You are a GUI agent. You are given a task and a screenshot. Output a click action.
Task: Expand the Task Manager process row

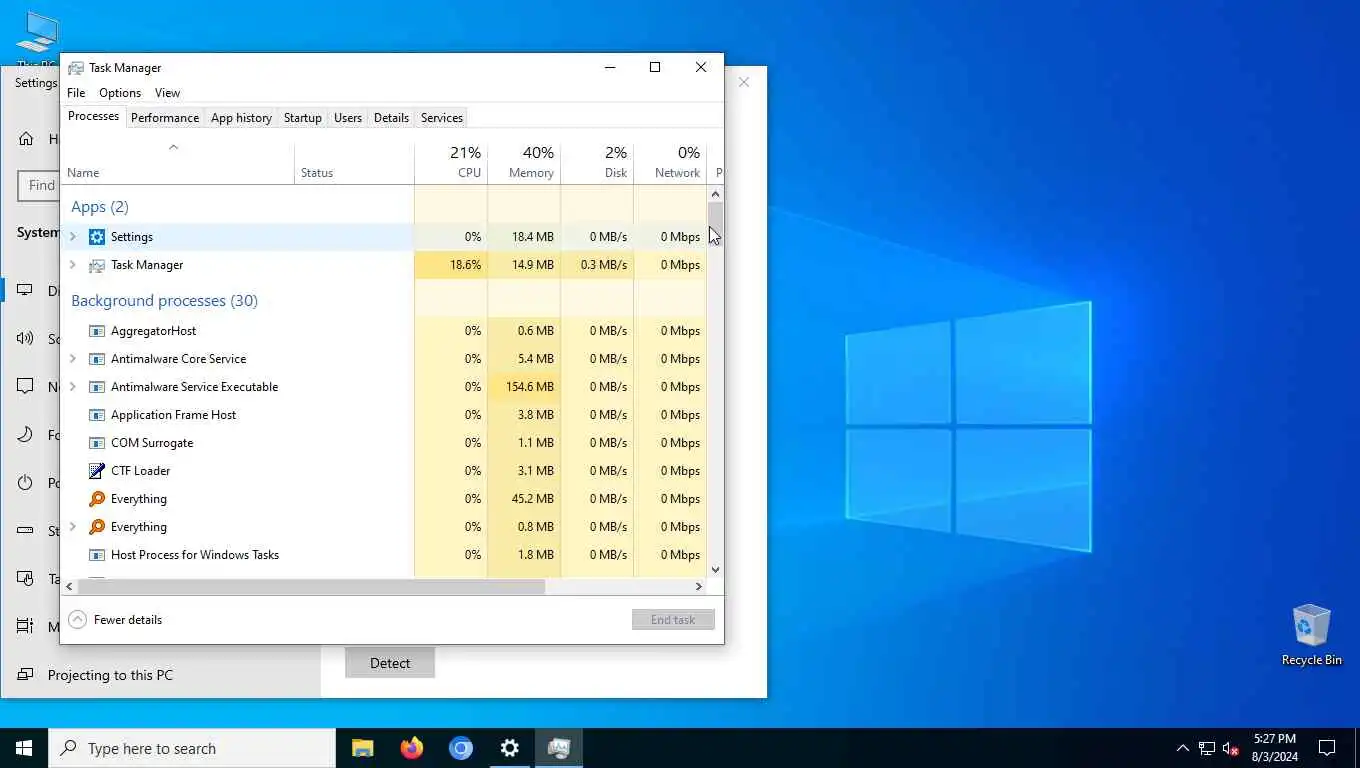(72, 265)
